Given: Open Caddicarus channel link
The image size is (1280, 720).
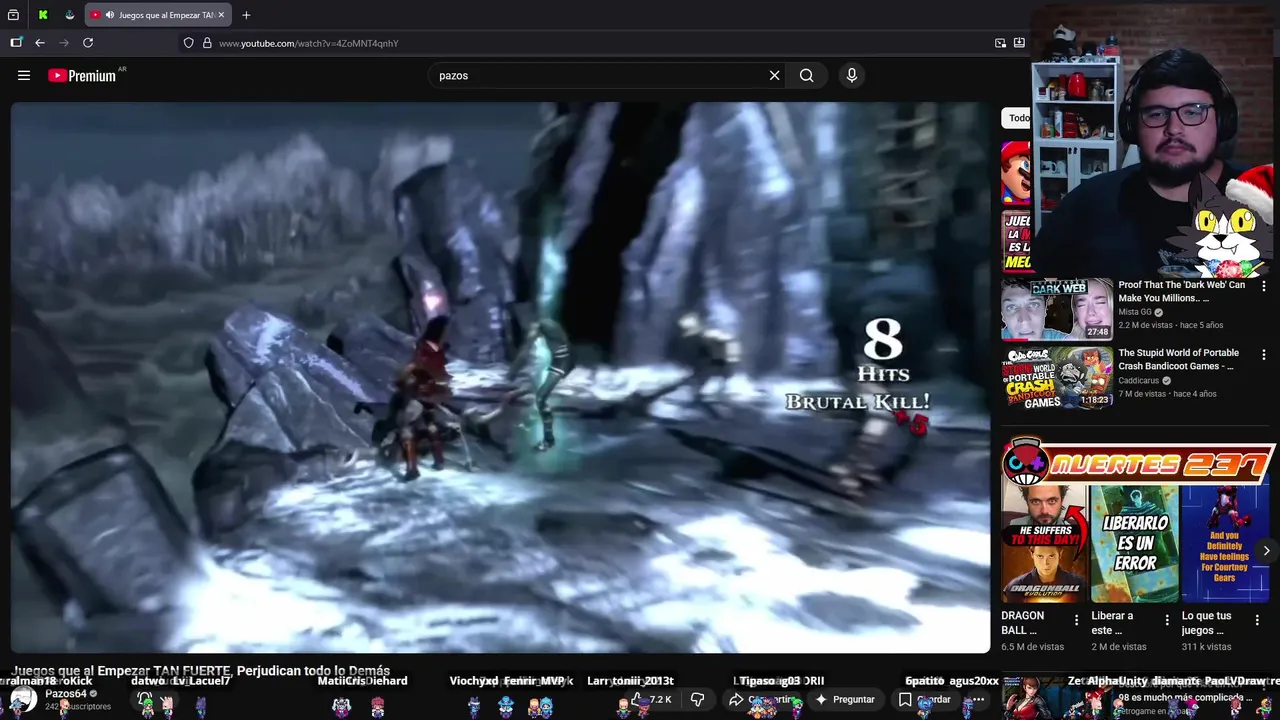Looking at the screenshot, I should tap(1139, 380).
